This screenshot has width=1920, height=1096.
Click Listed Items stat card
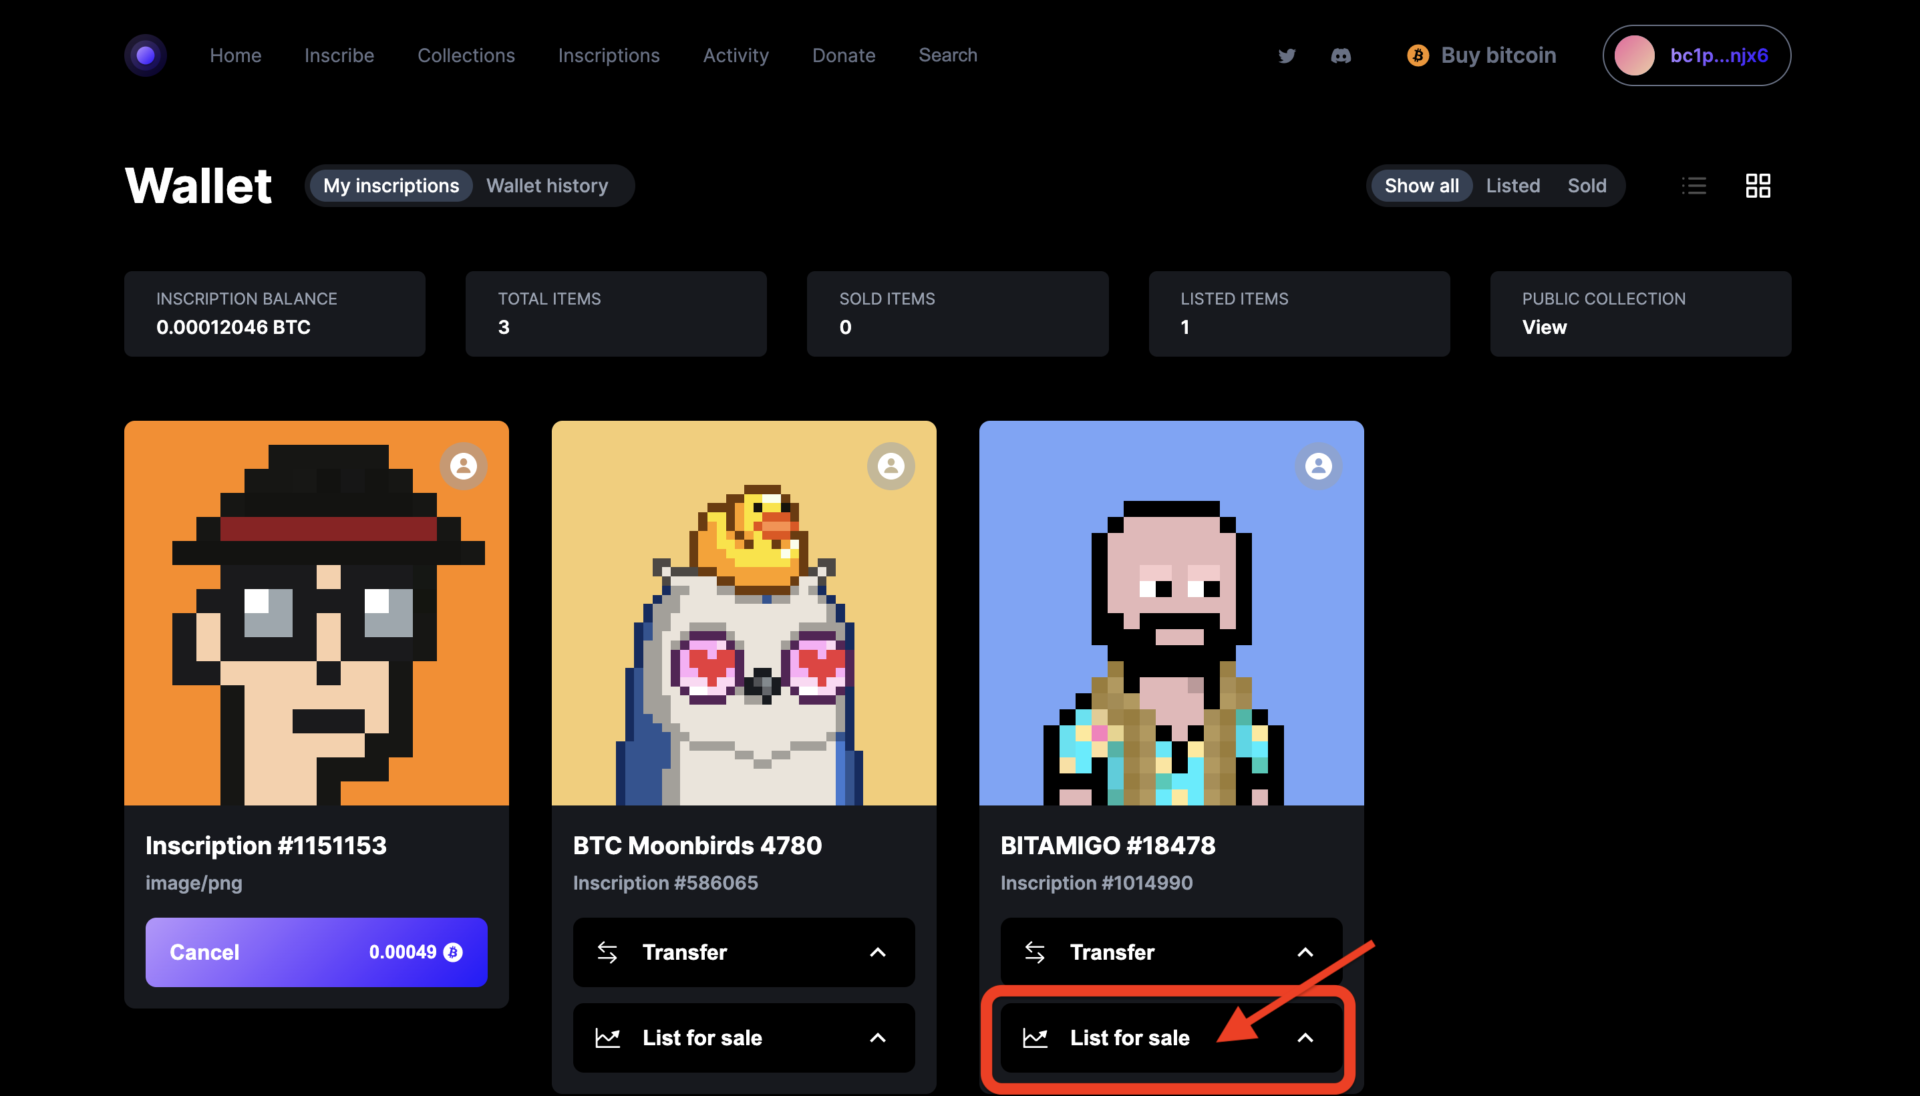coord(1299,314)
